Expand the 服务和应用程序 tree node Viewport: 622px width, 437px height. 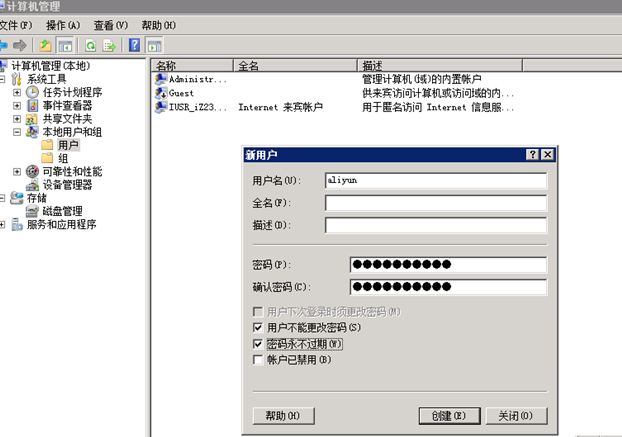click(4, 224)
